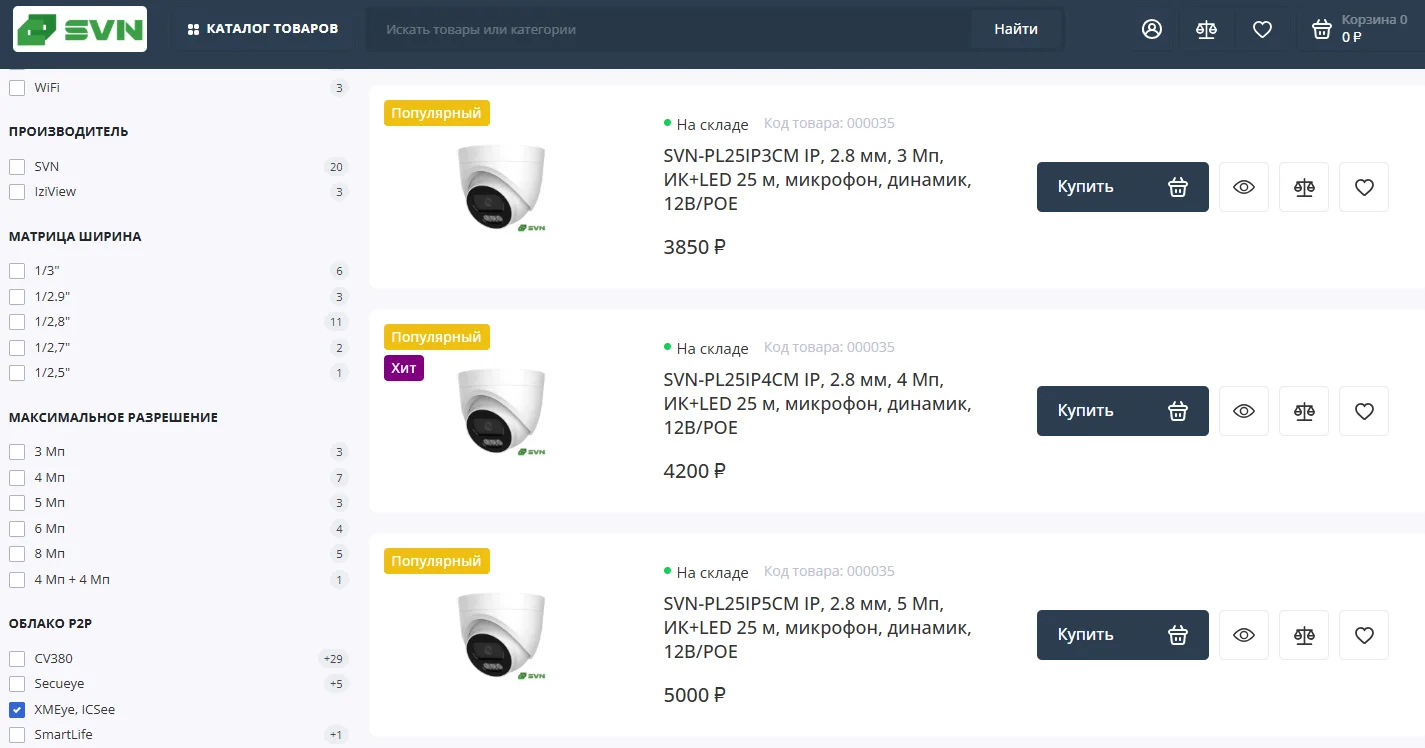
Task: Add SVN-PL25IP4CM to favorites
Action: 1364,411
